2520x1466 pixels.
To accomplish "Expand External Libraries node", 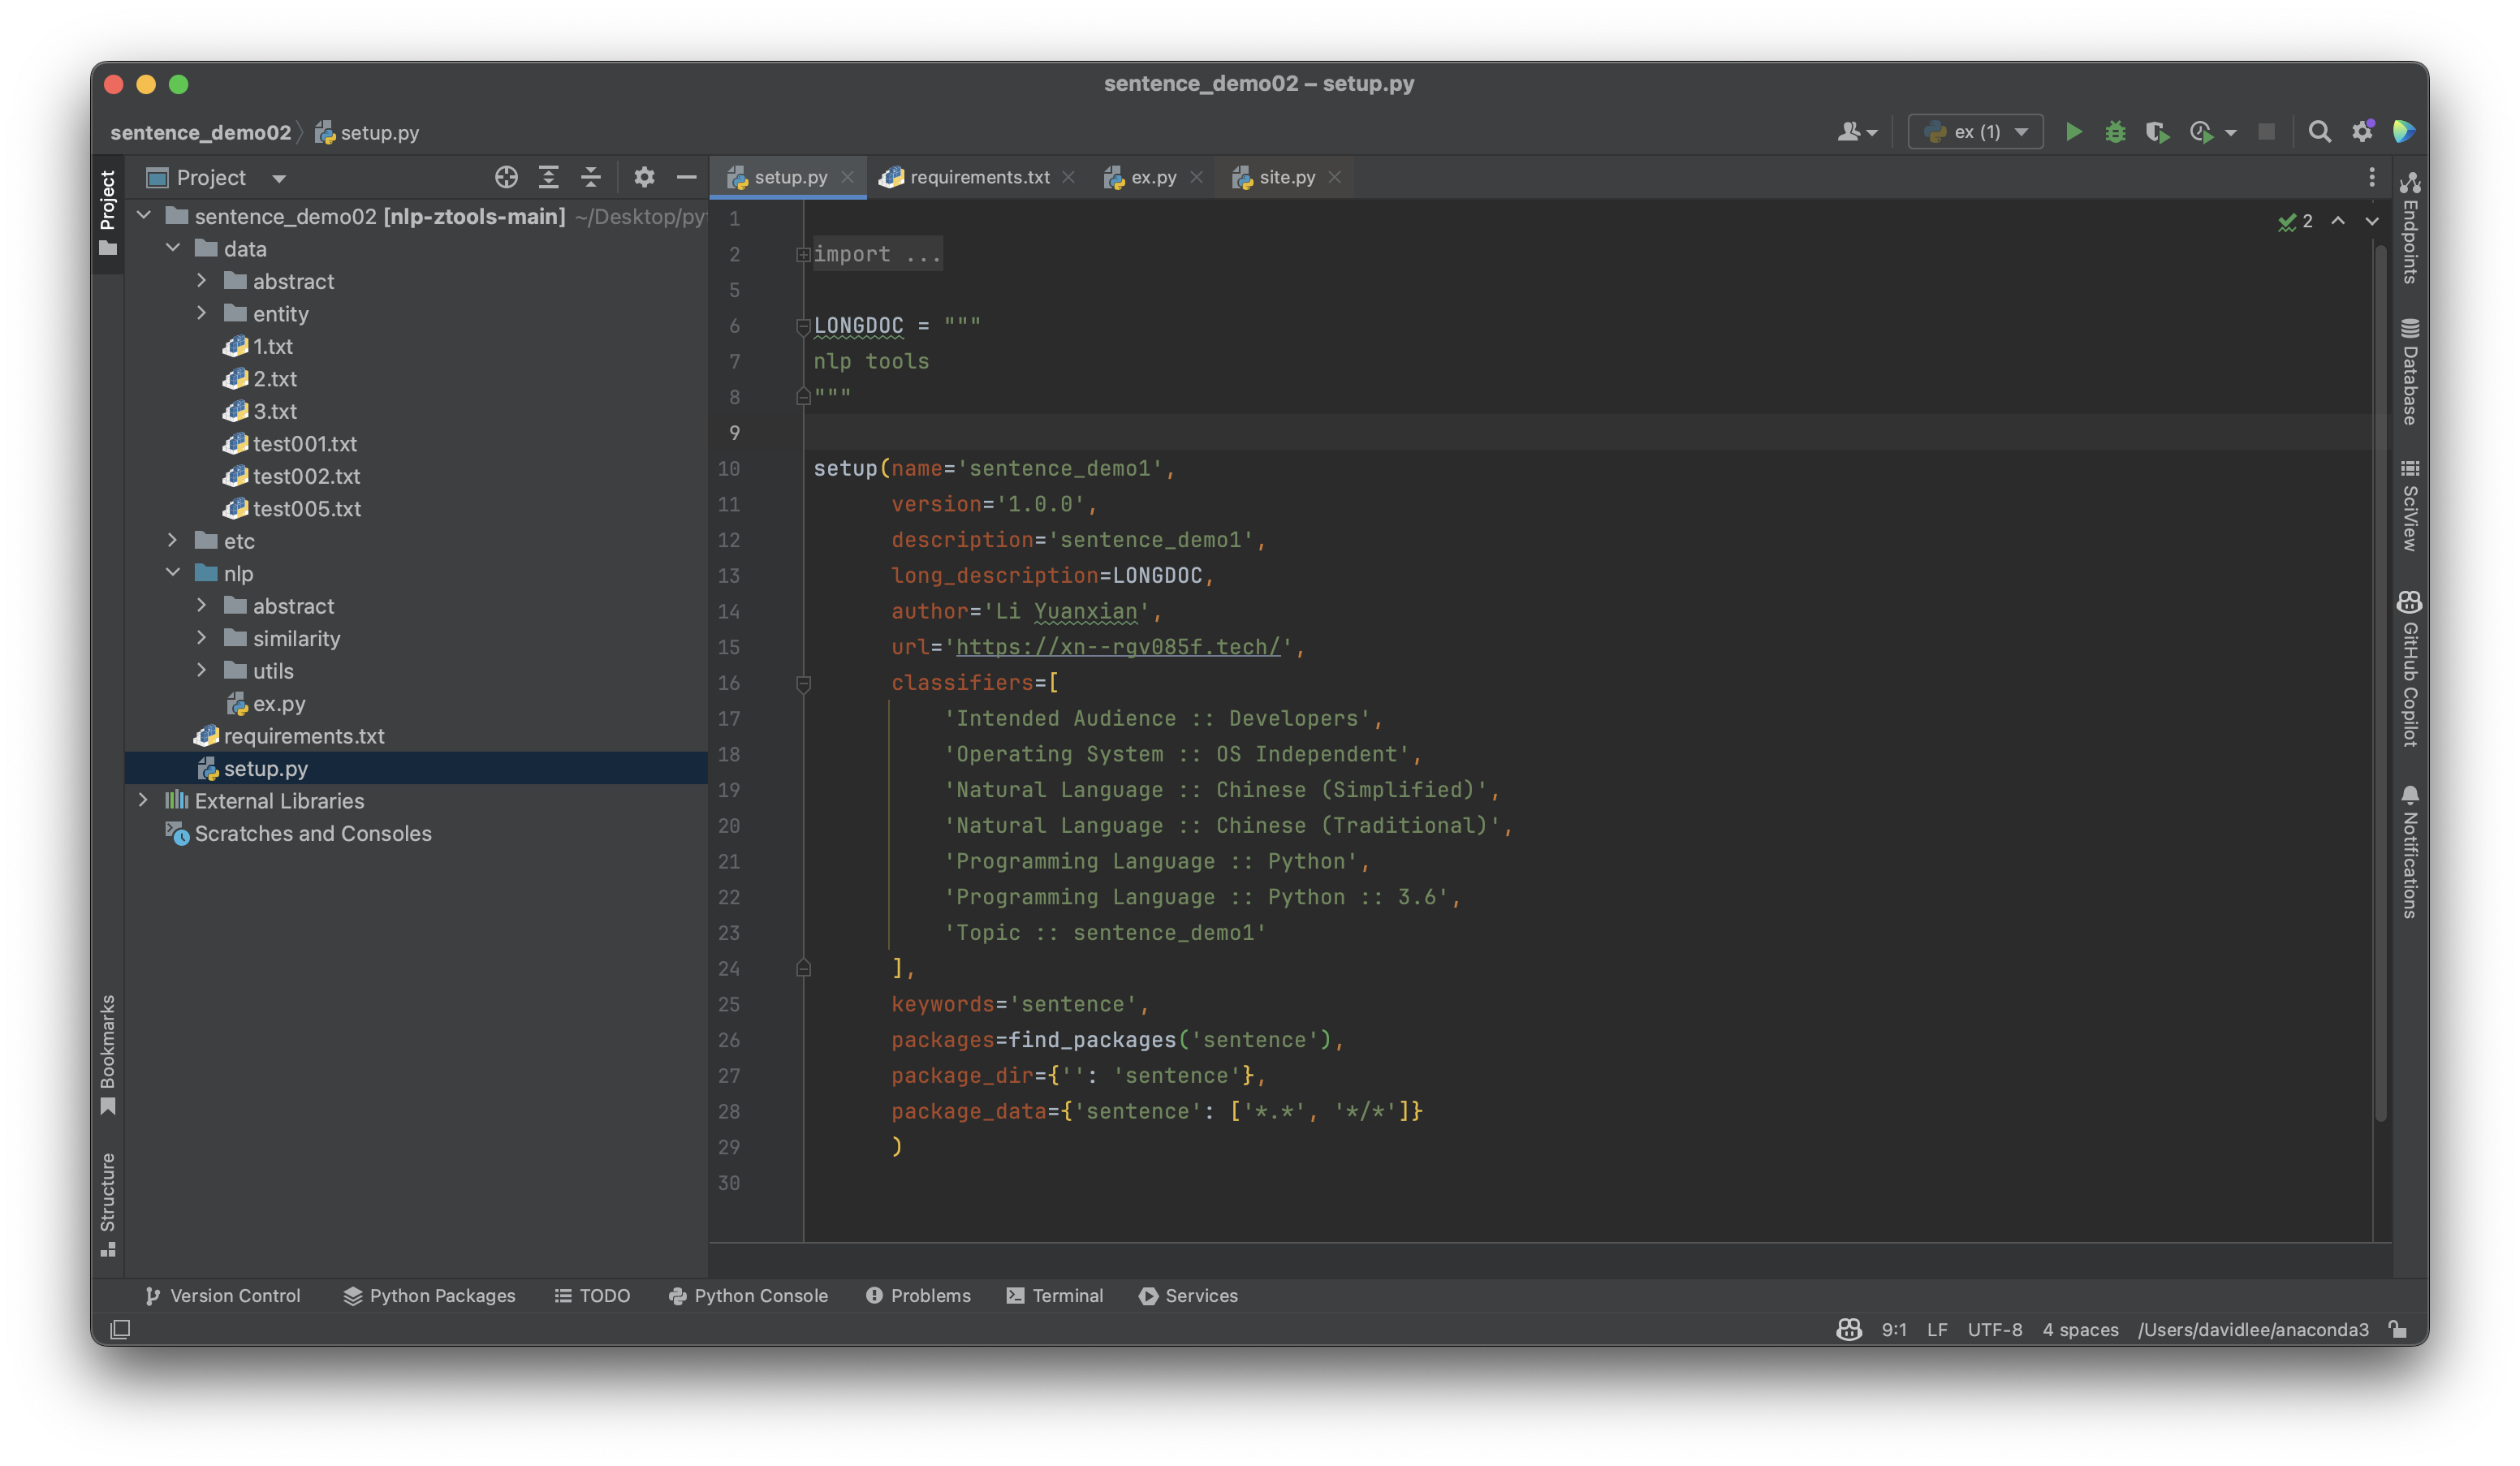I will click(144, 800).
